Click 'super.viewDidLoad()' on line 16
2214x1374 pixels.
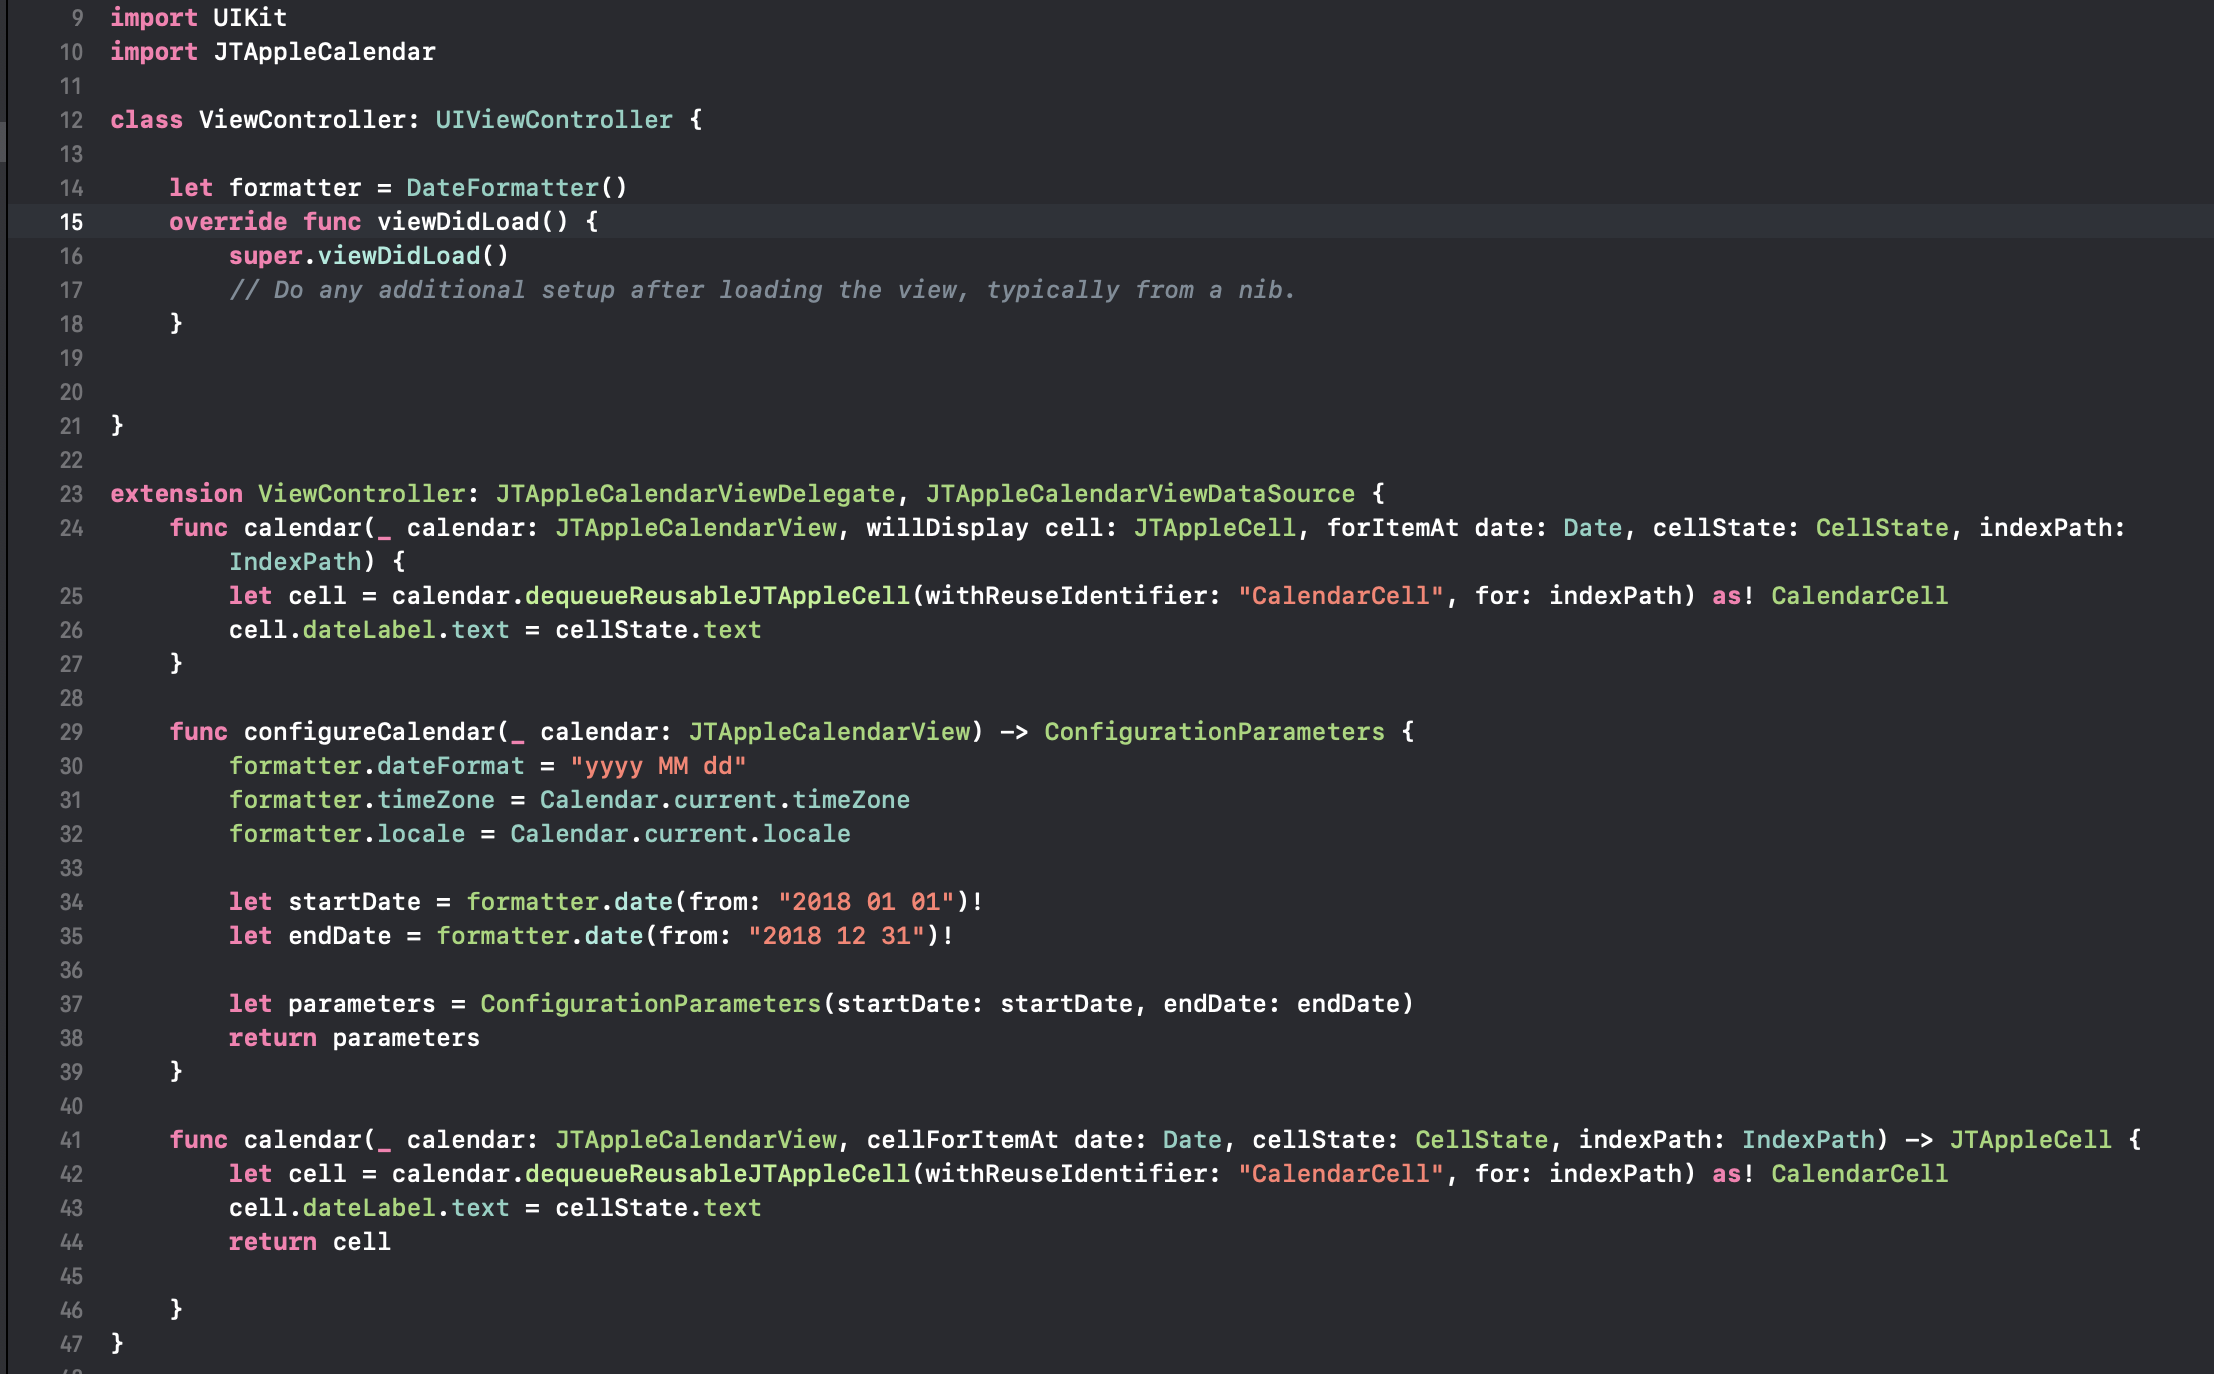[369, 256]
